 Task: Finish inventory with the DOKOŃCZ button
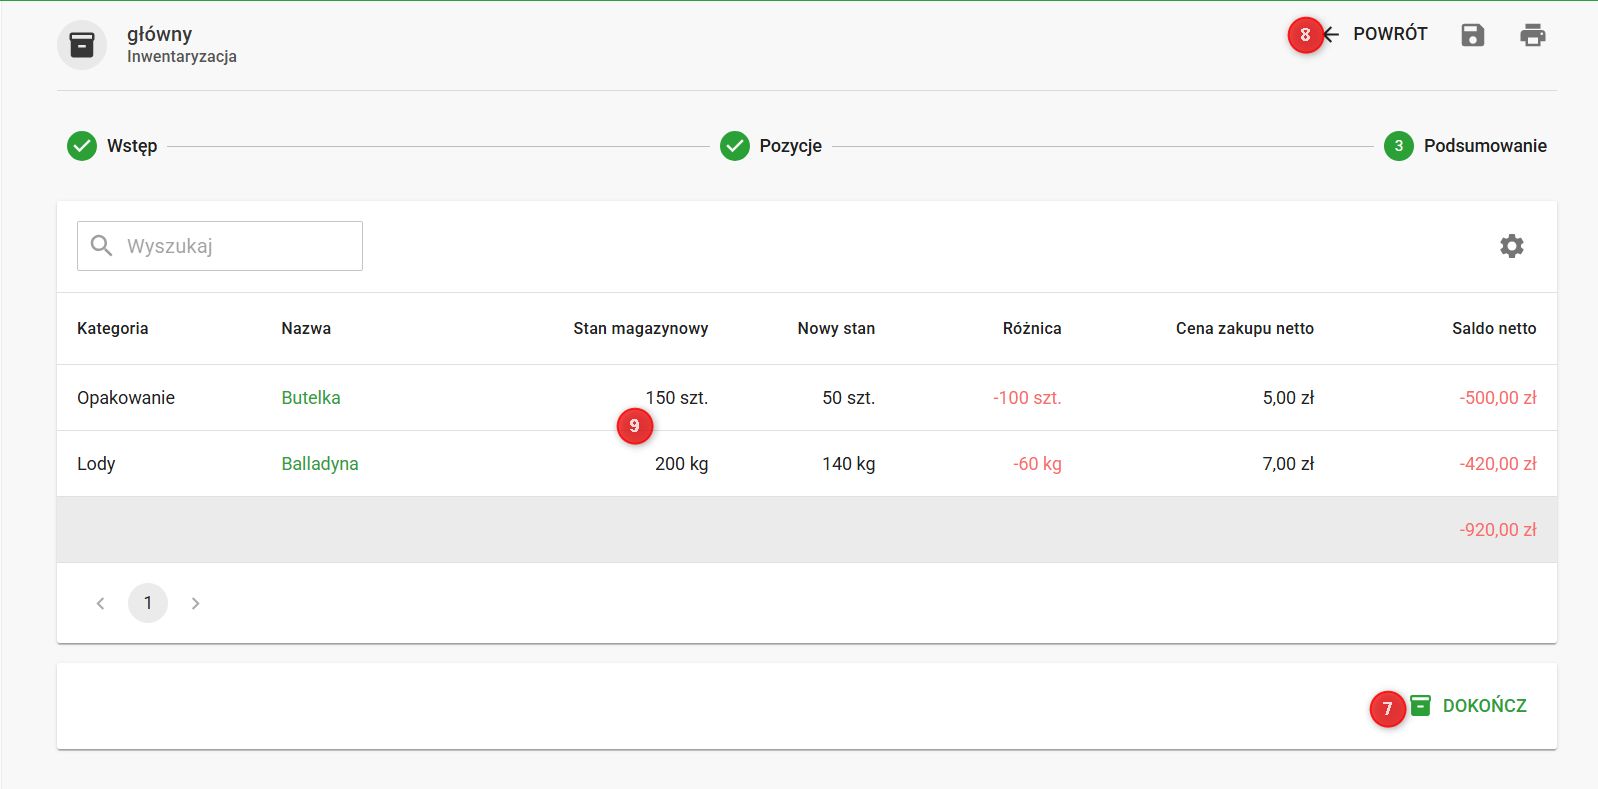tap(1469, 706)
